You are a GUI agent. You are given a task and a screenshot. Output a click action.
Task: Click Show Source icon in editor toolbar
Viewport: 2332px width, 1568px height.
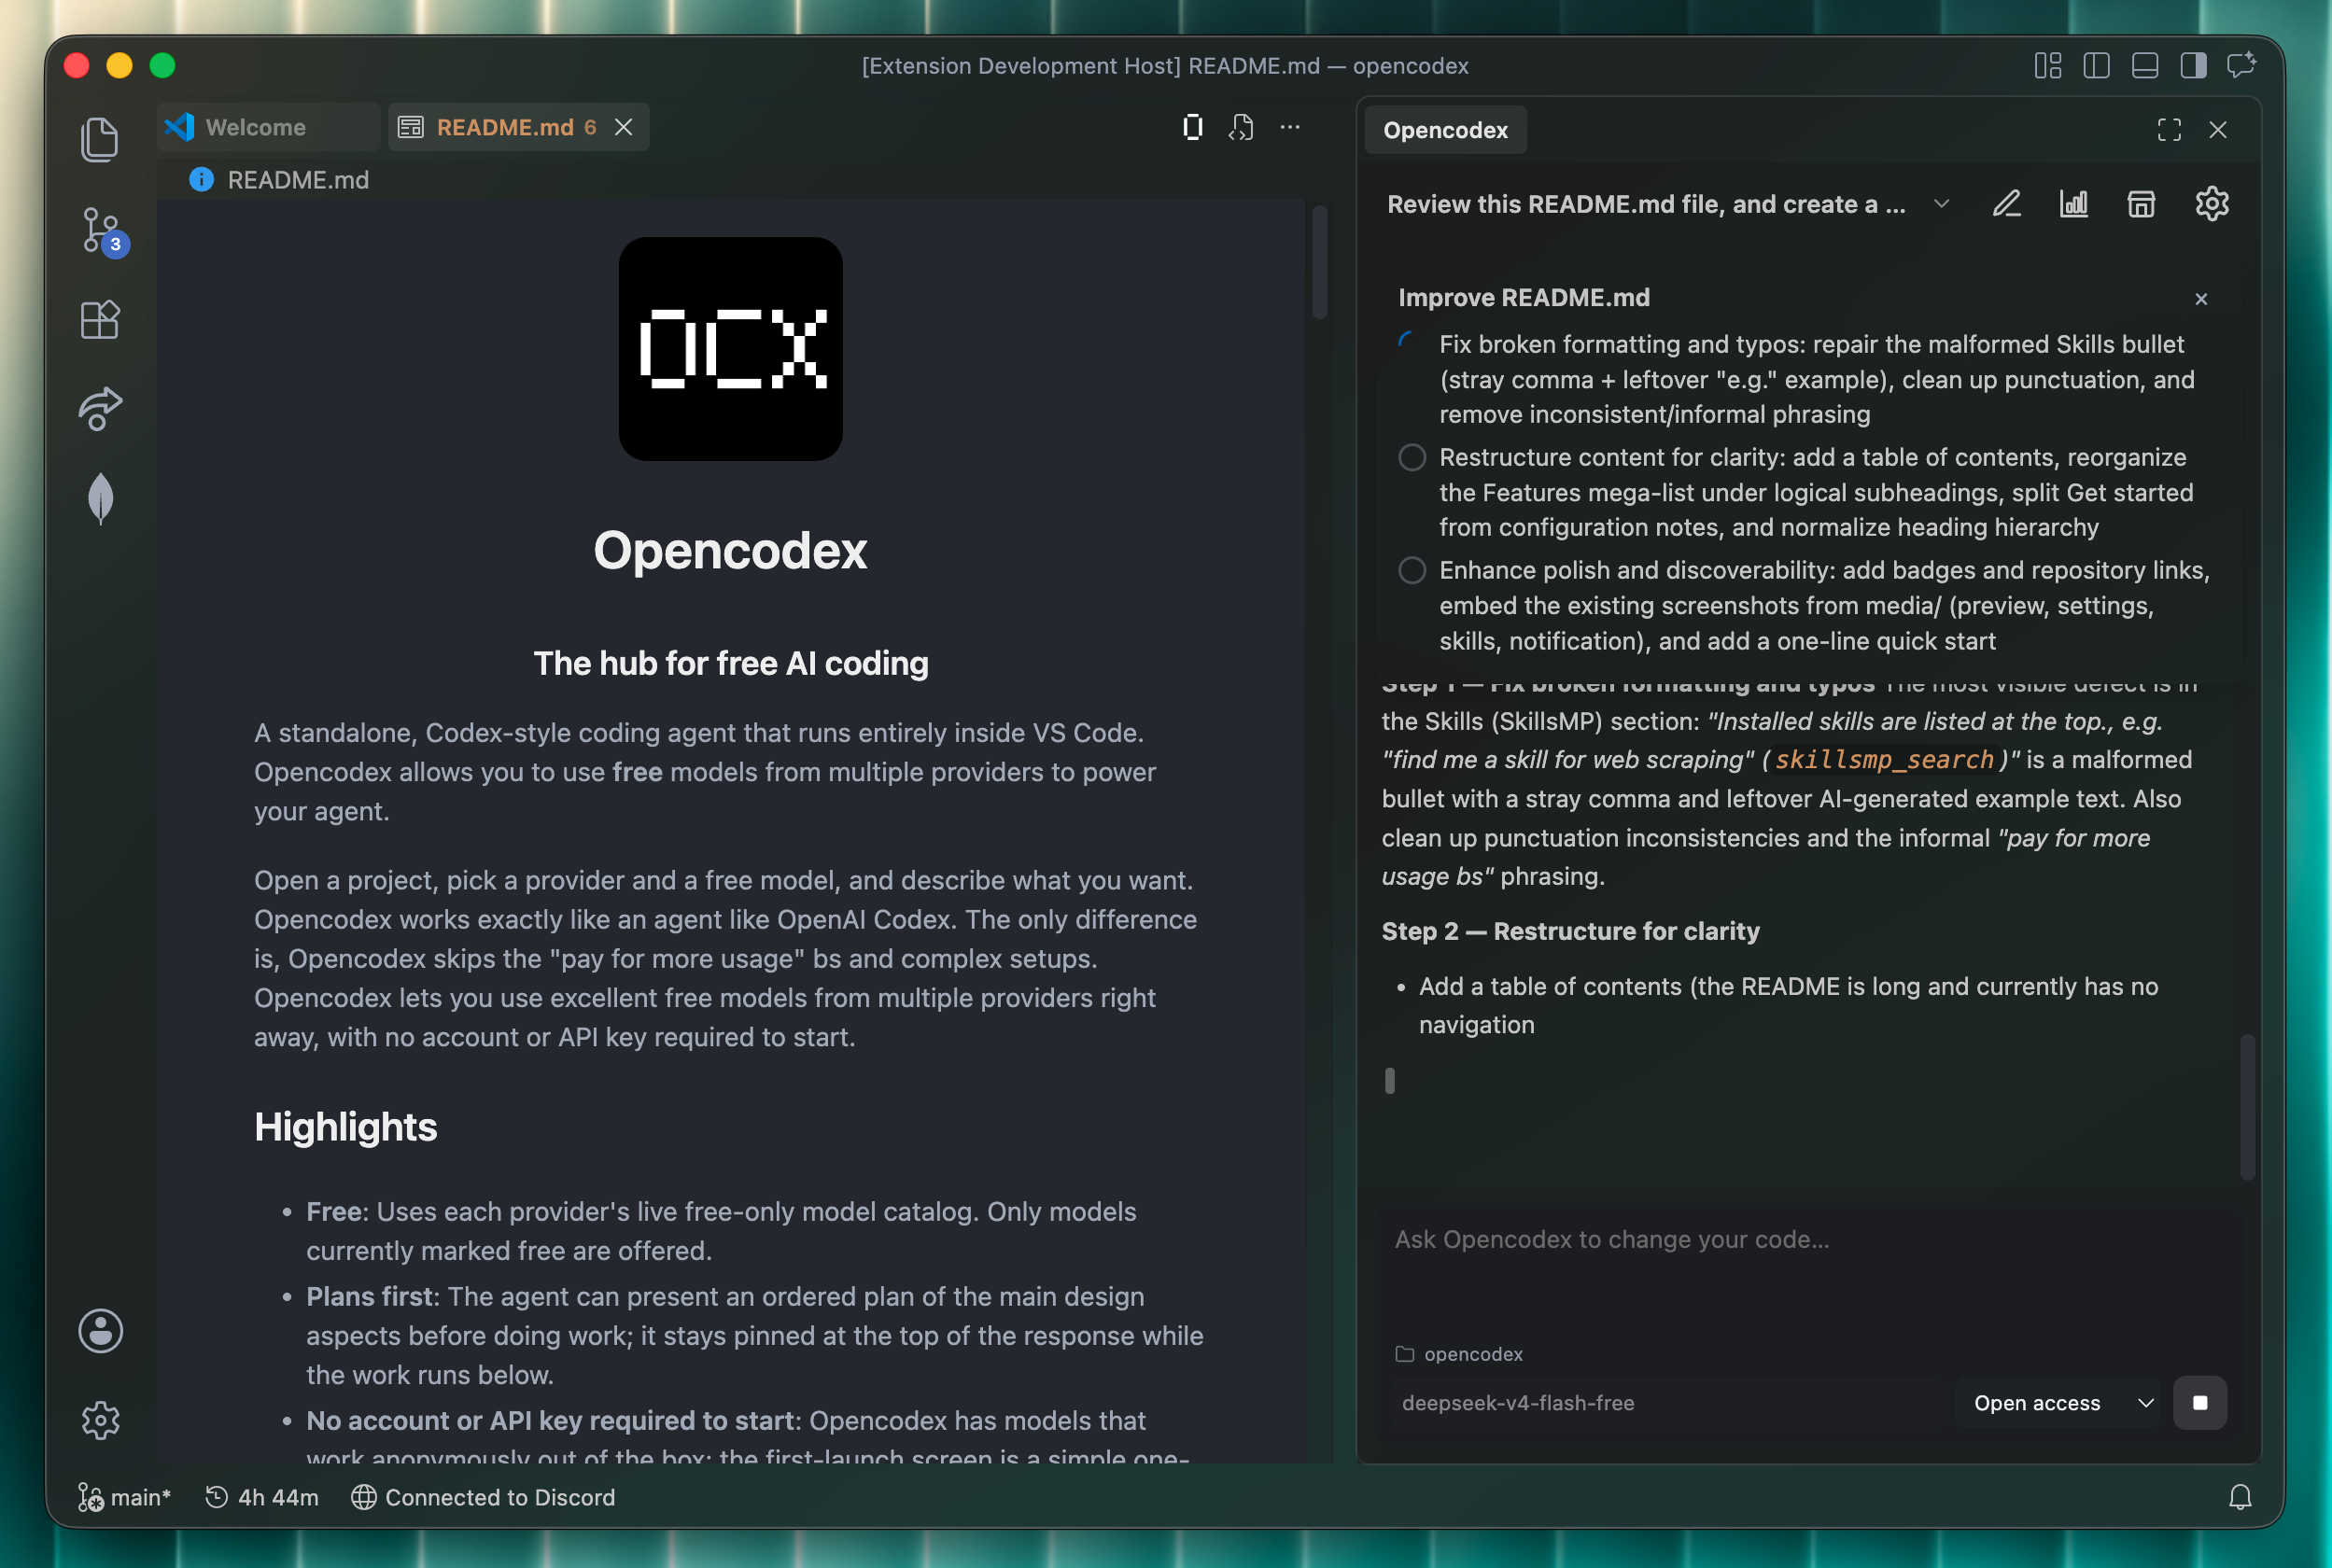coord(1241,127)
